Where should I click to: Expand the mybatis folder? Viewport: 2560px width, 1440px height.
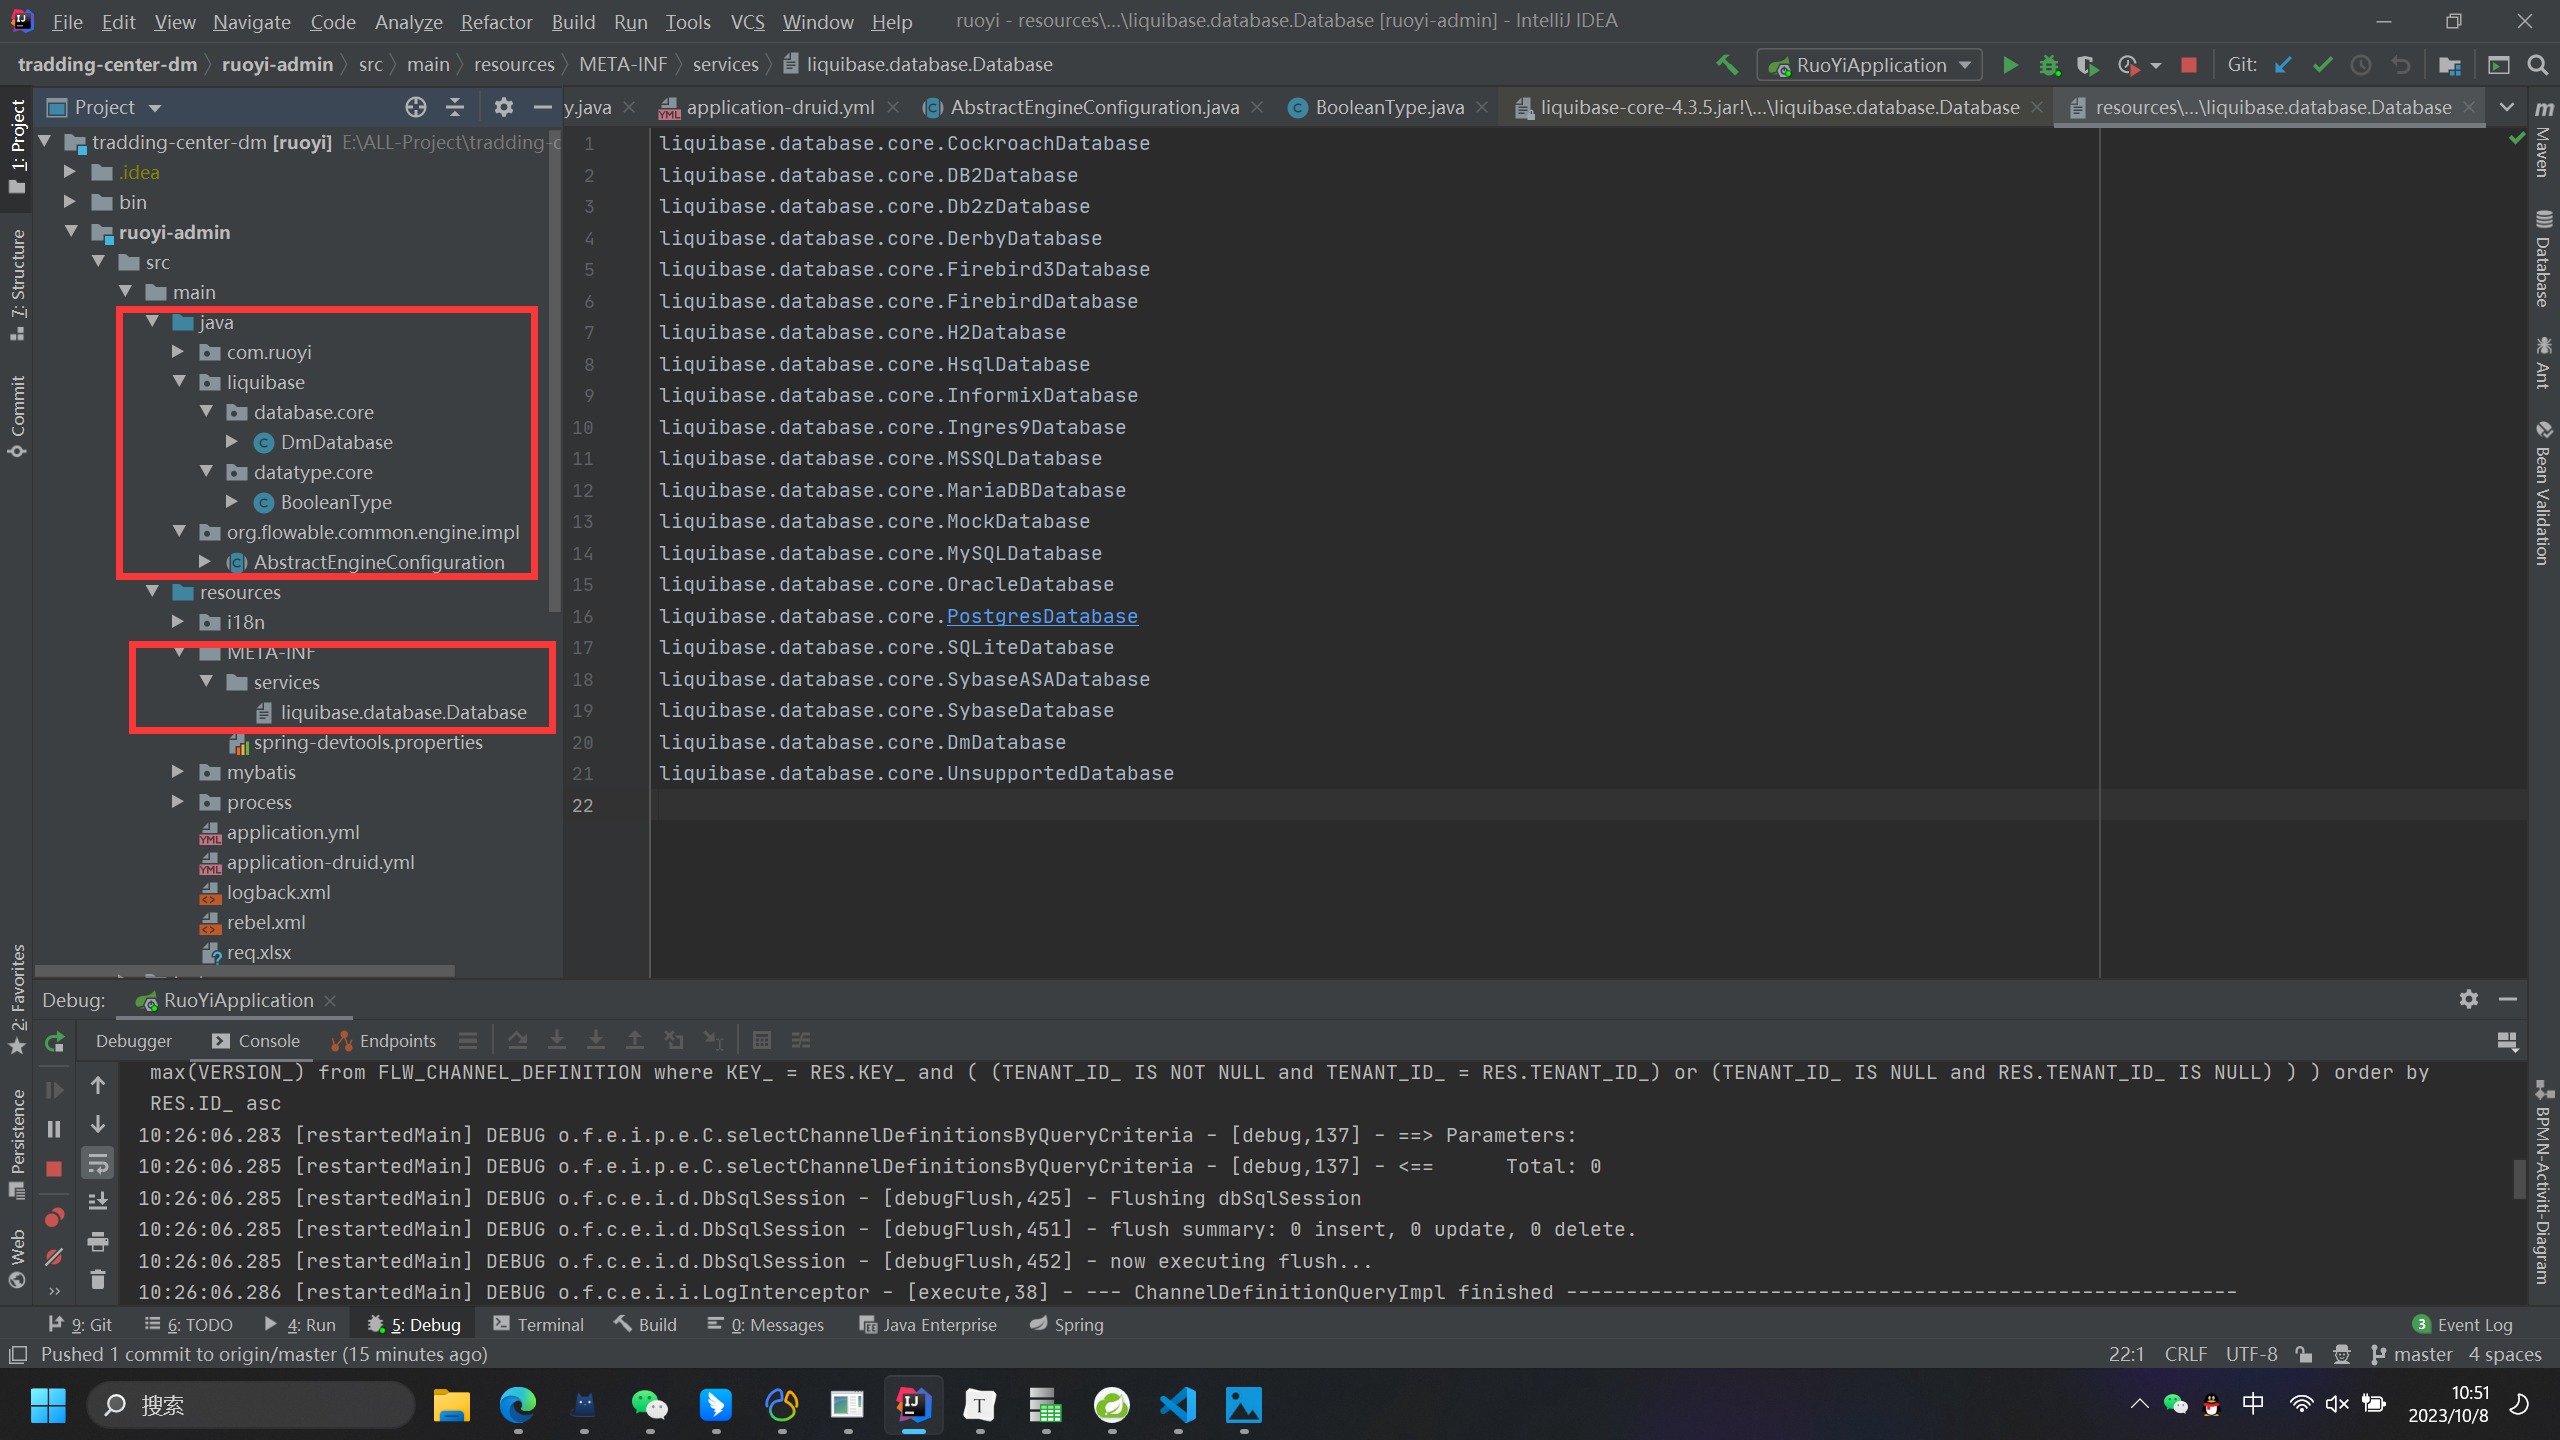(178, 772)
